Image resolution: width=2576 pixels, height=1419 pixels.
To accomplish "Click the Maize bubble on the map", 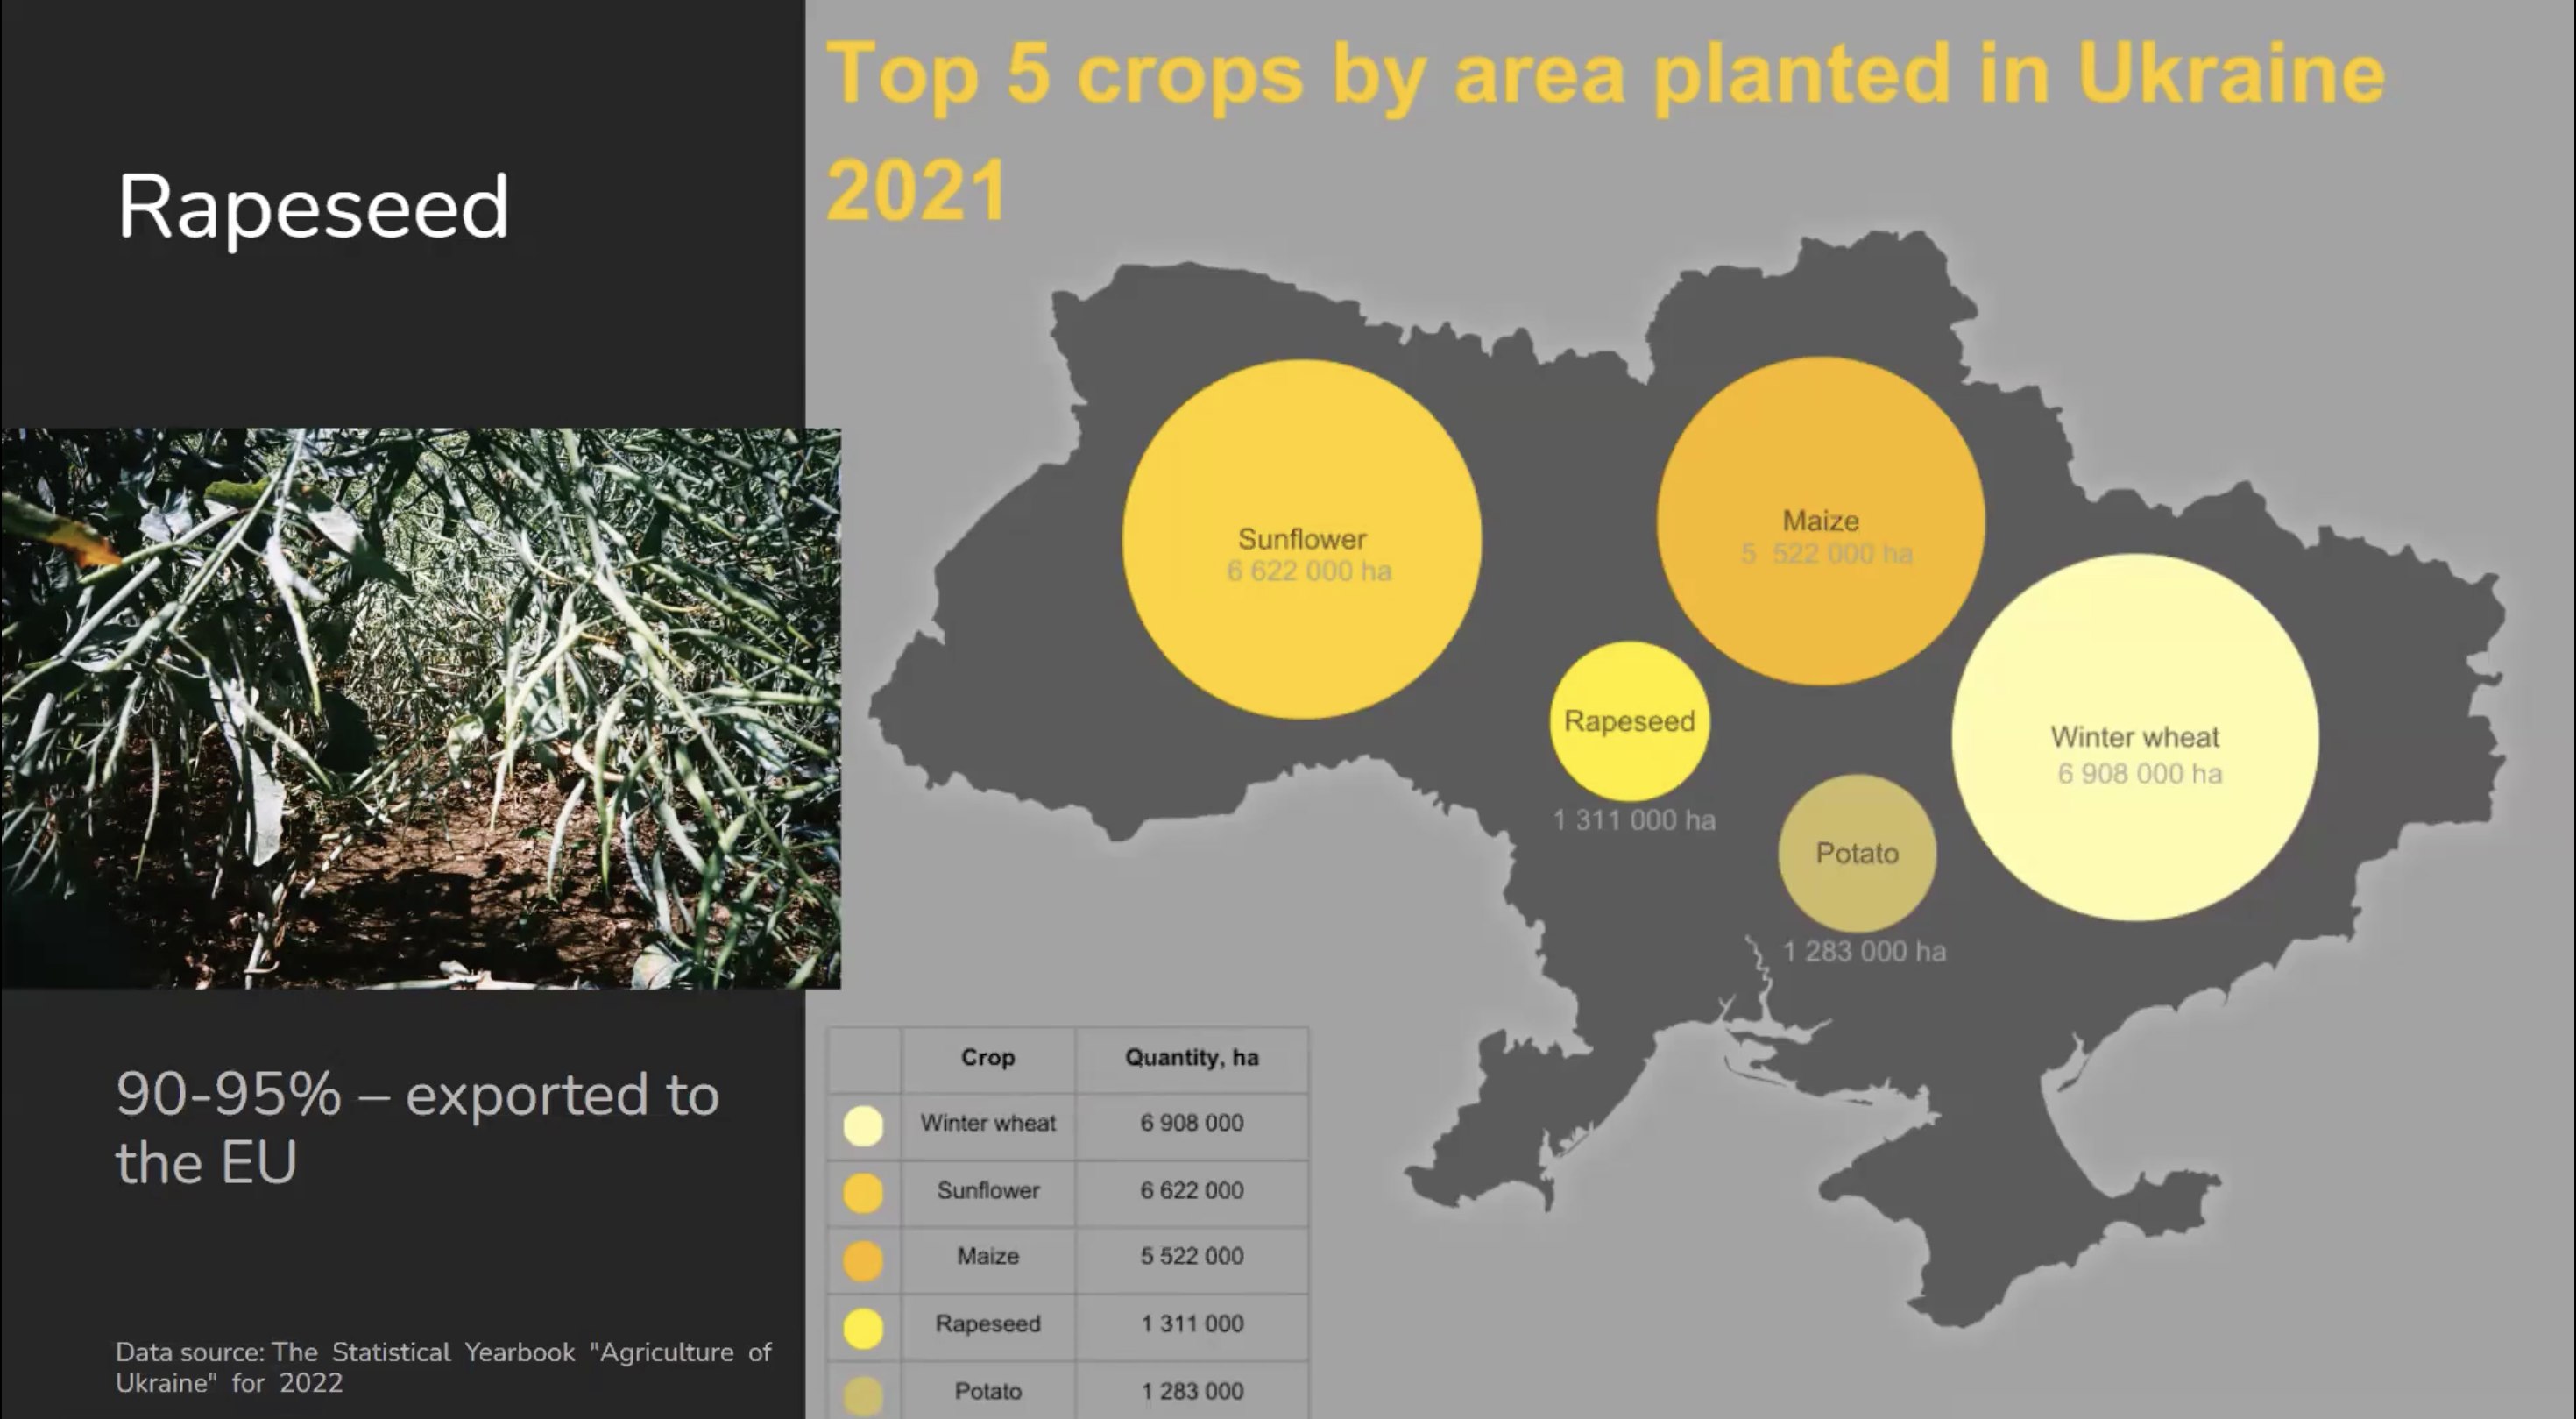I will [1820, 520].
